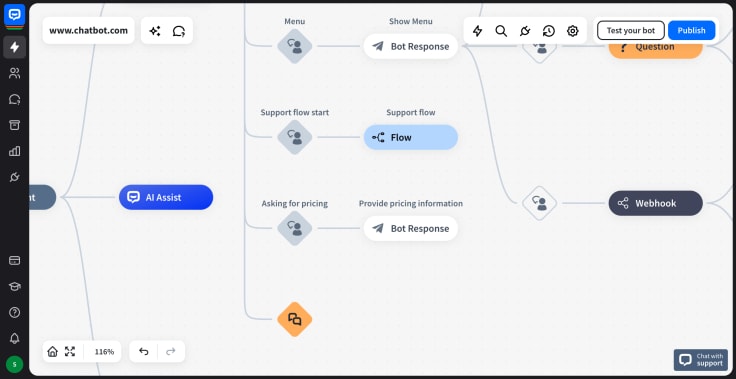
Task: Click the redo arrow
Action: 171,351
